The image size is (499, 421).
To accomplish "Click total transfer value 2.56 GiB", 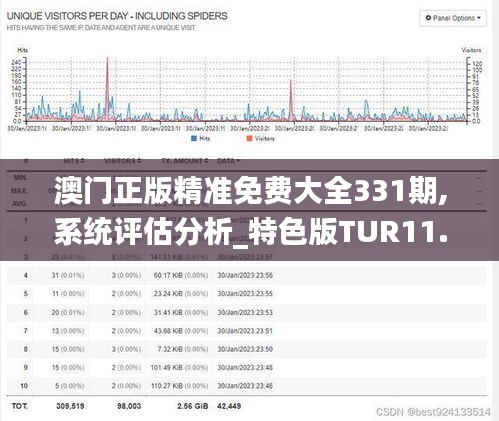I will 193,406.
